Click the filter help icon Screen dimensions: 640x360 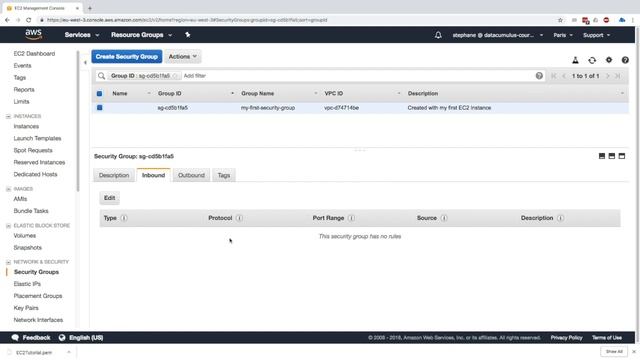tap(539, 76)
